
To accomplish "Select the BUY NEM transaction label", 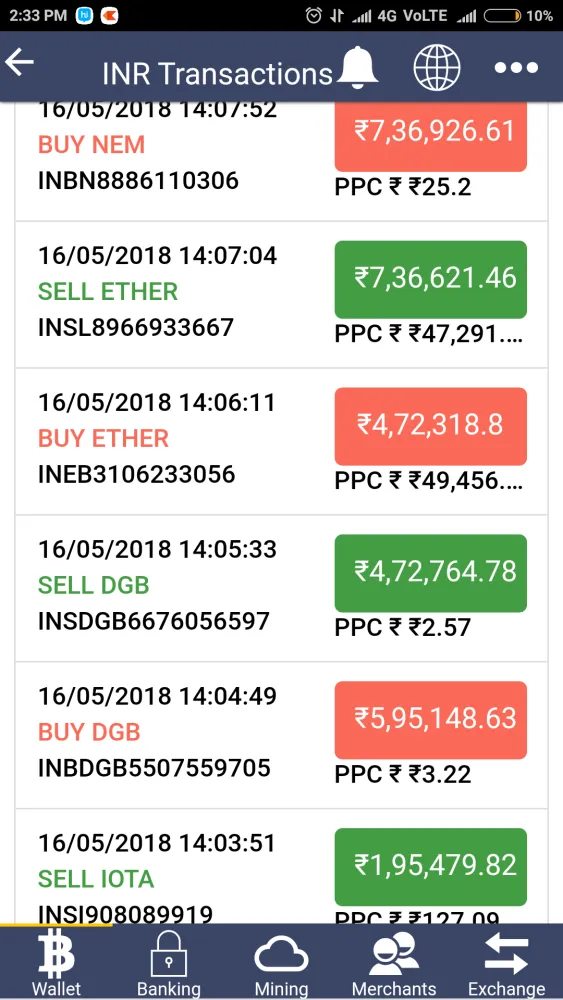I will point(92,145).
